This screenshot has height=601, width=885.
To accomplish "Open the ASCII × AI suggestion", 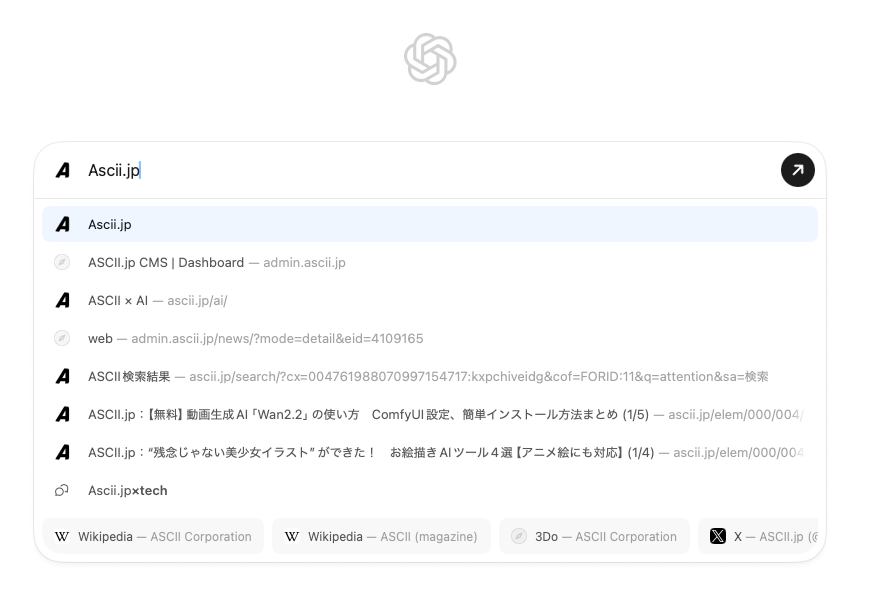I will point(430,300).
